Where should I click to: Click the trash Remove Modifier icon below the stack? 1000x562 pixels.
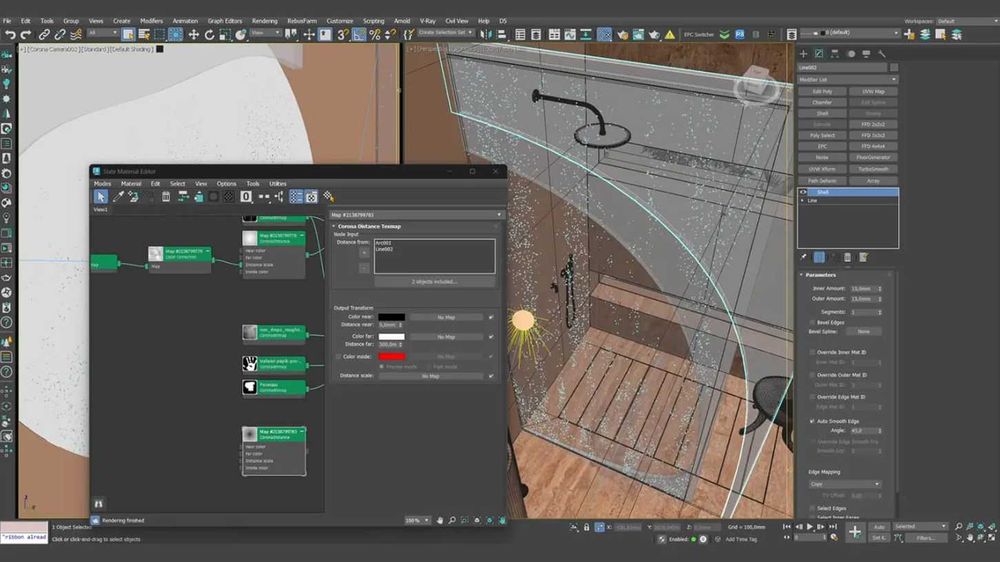[x=847, y=257]
